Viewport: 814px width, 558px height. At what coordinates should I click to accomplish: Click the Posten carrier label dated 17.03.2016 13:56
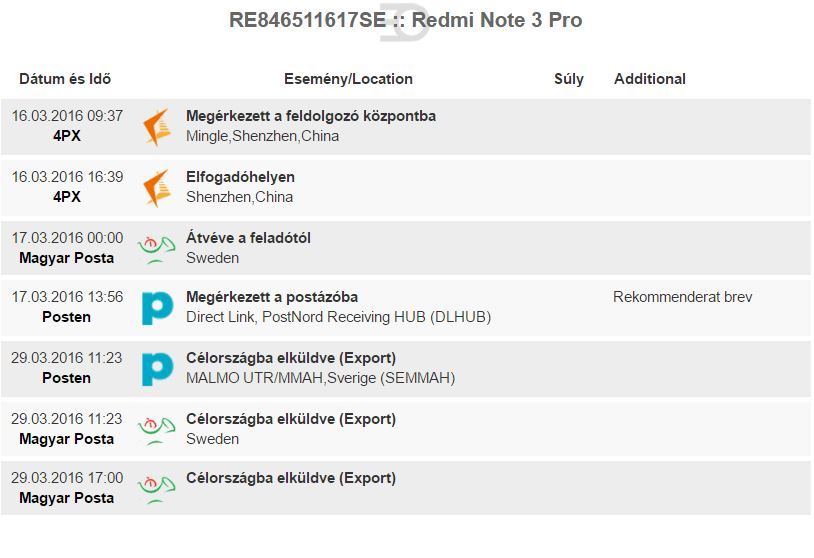(x=66, y=317)
